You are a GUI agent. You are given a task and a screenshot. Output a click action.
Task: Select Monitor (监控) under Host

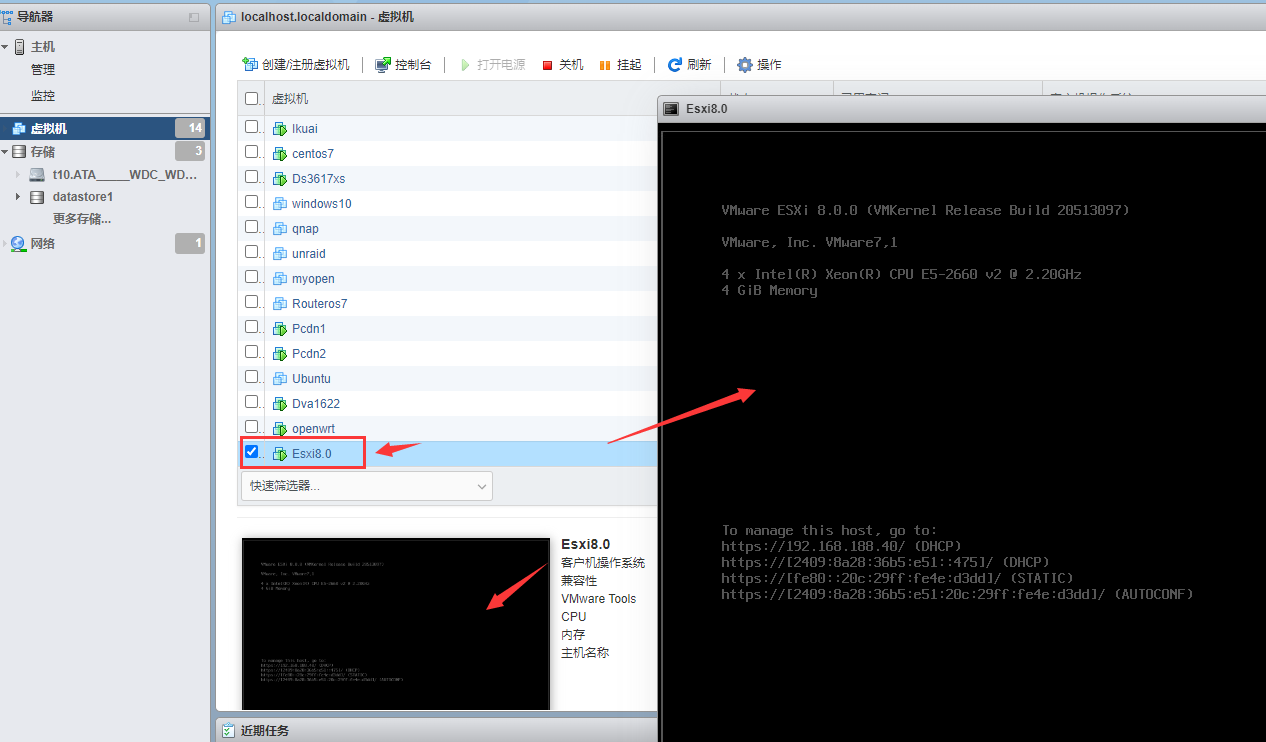coord(43,96)
